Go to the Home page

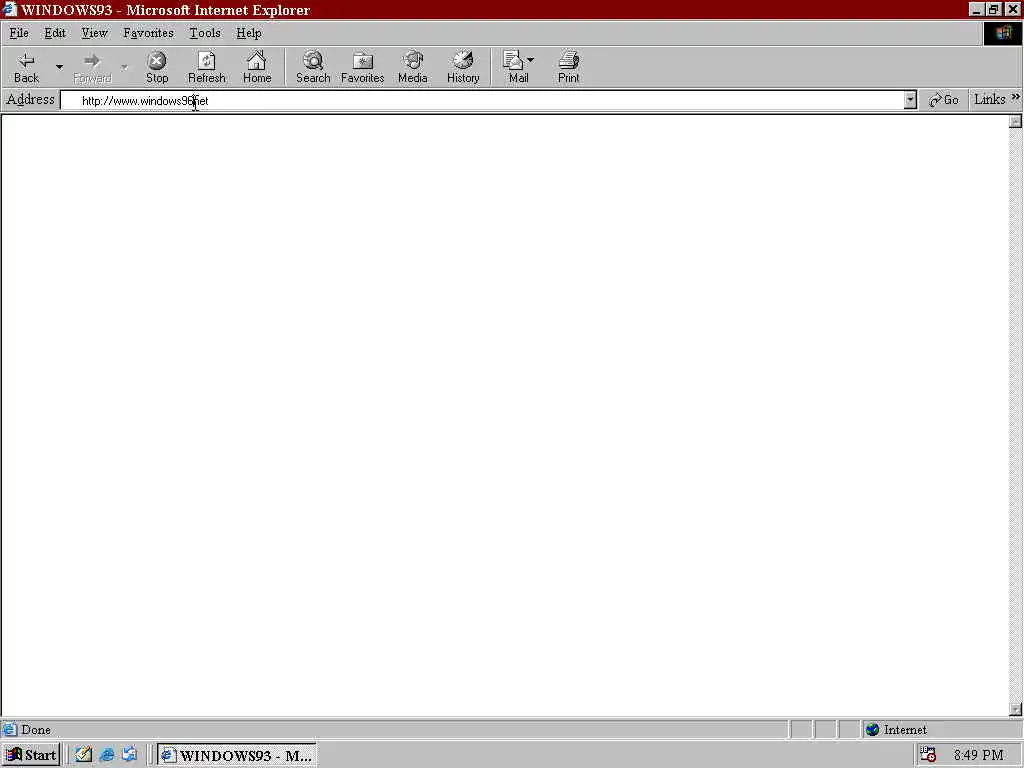click(257, 67)
